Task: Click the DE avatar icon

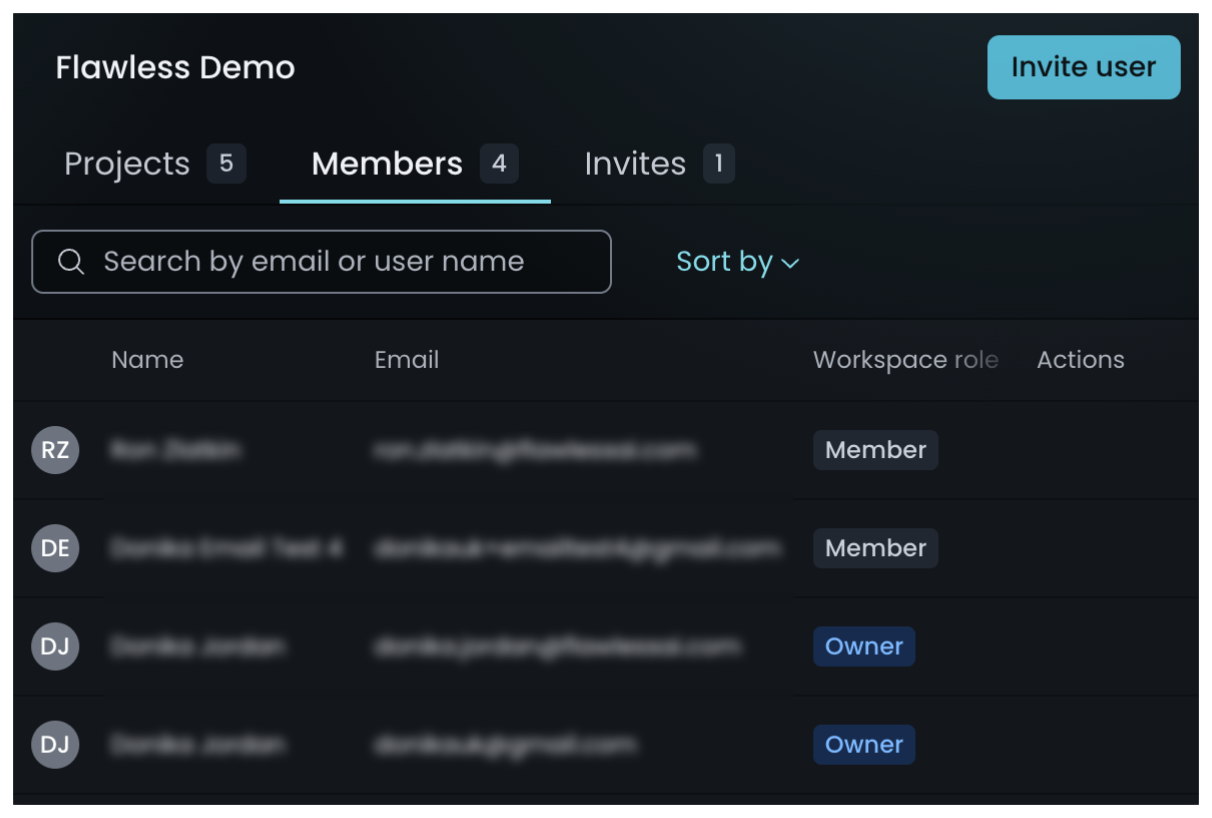Action: point(55,548)
